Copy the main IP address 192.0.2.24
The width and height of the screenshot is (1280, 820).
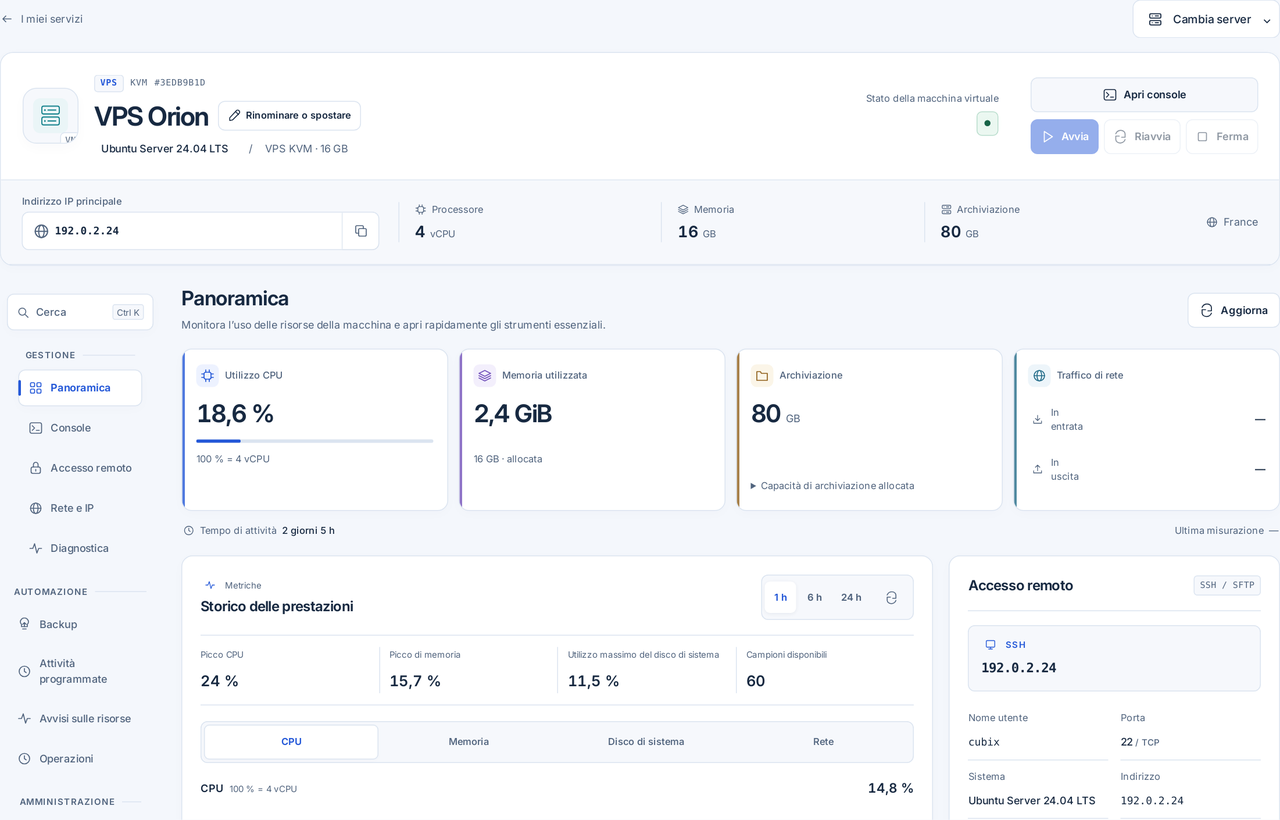361,231
